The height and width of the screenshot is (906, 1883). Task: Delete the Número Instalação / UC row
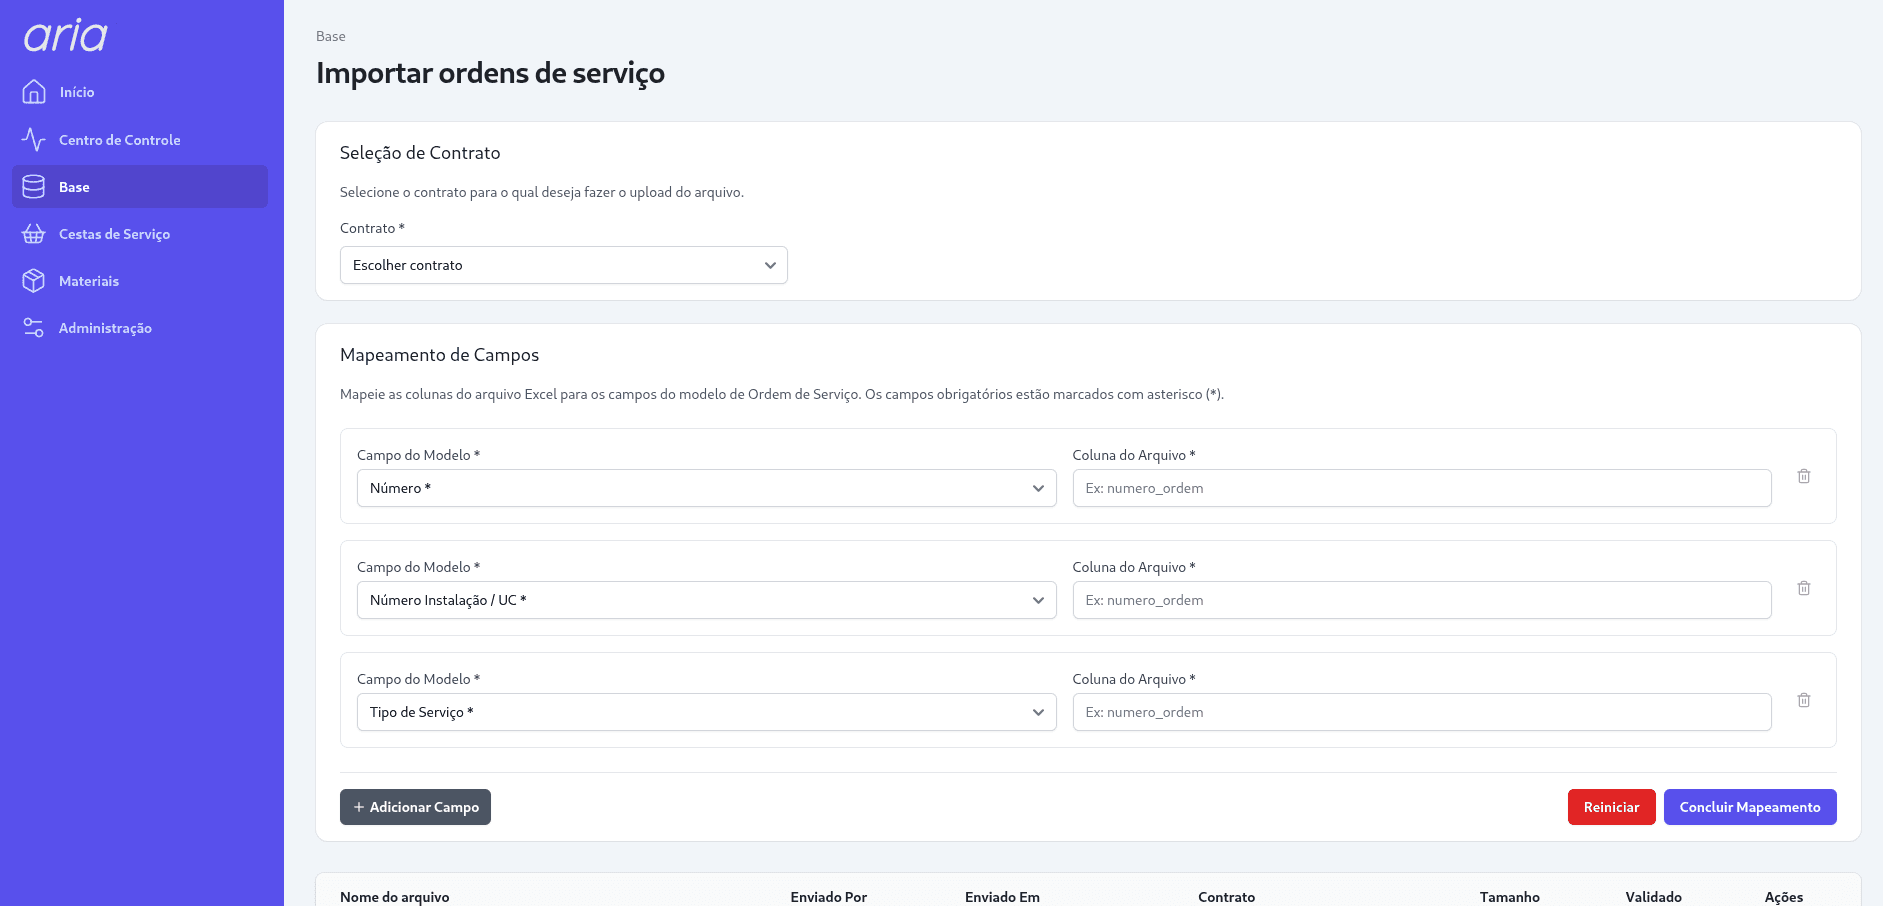[x=1803, y=588]
